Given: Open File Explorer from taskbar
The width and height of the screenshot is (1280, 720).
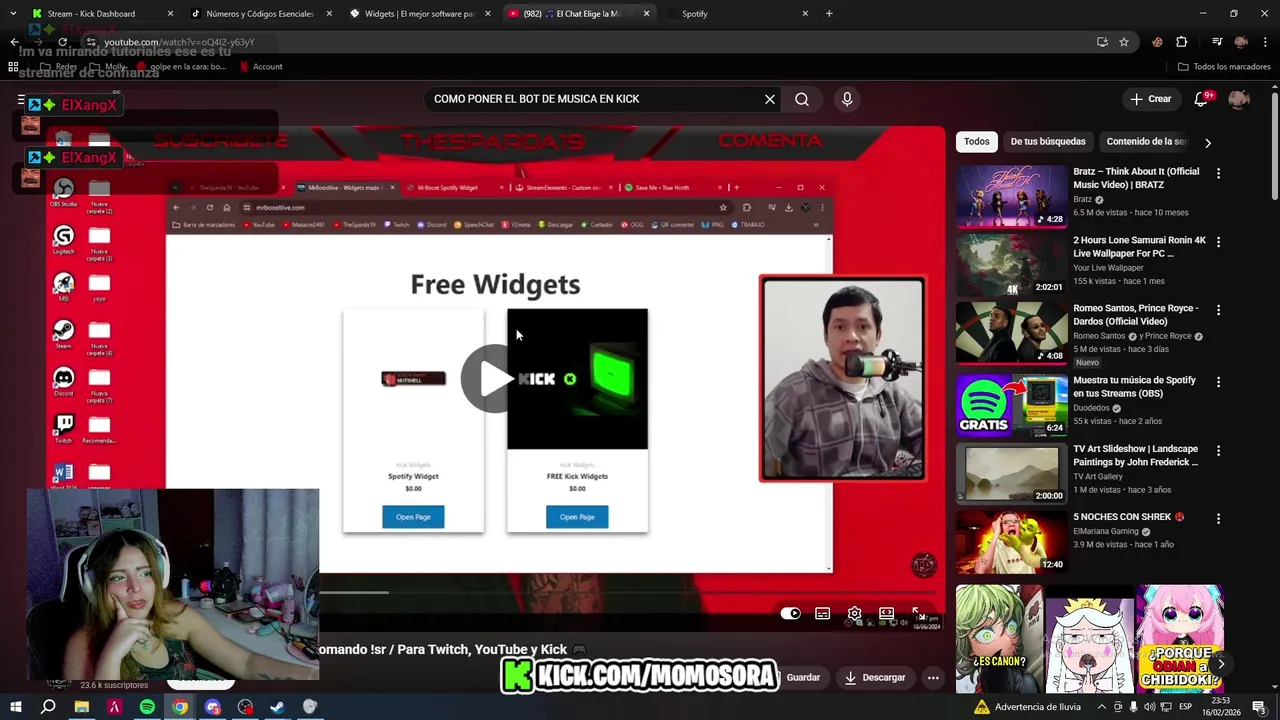Looking at the screenshot, I should [x=82, y=707].
